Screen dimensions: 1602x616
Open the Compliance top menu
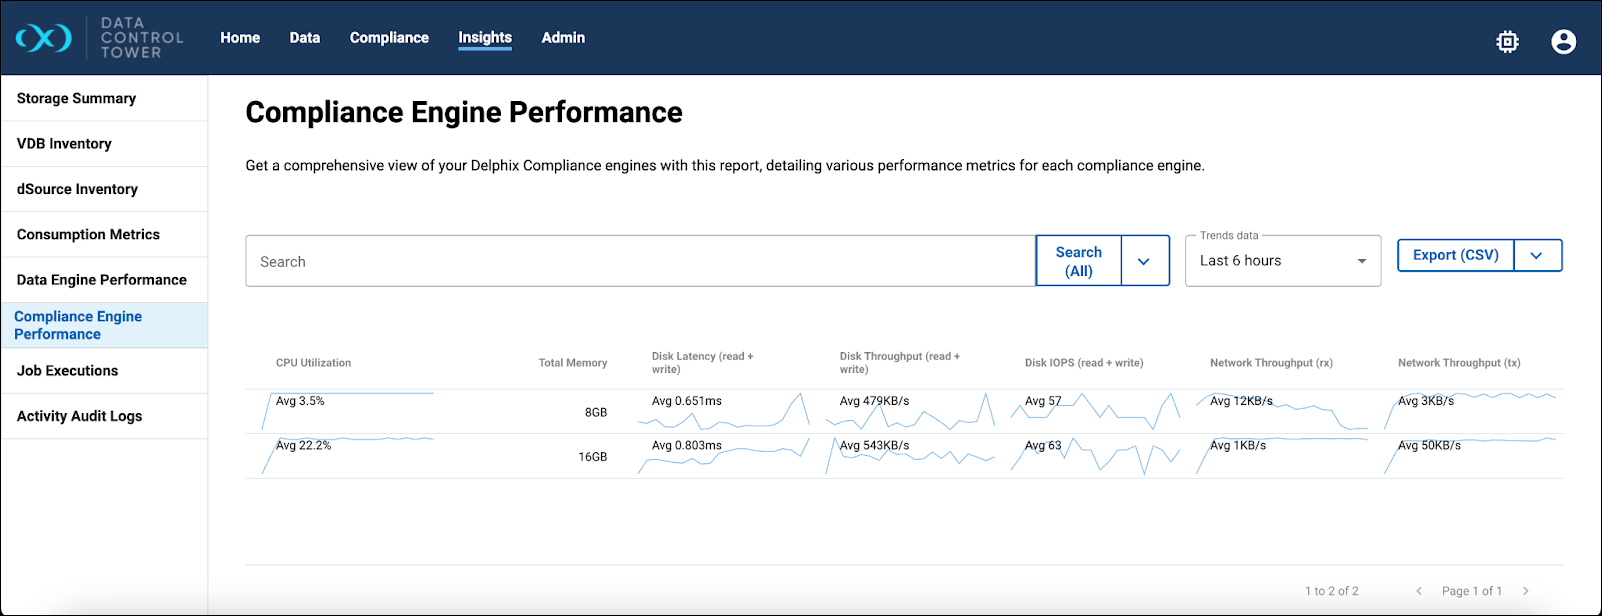pyautogui.click(x=389, y=38)
